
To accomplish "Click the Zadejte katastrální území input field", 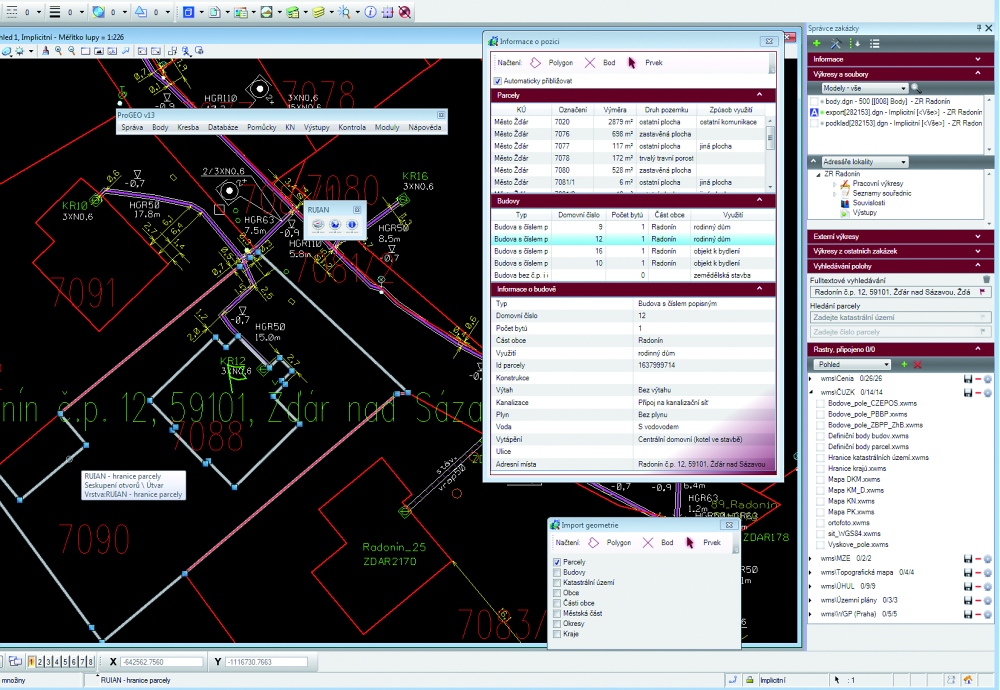I will pyautogui.click(x=899, y=317).
